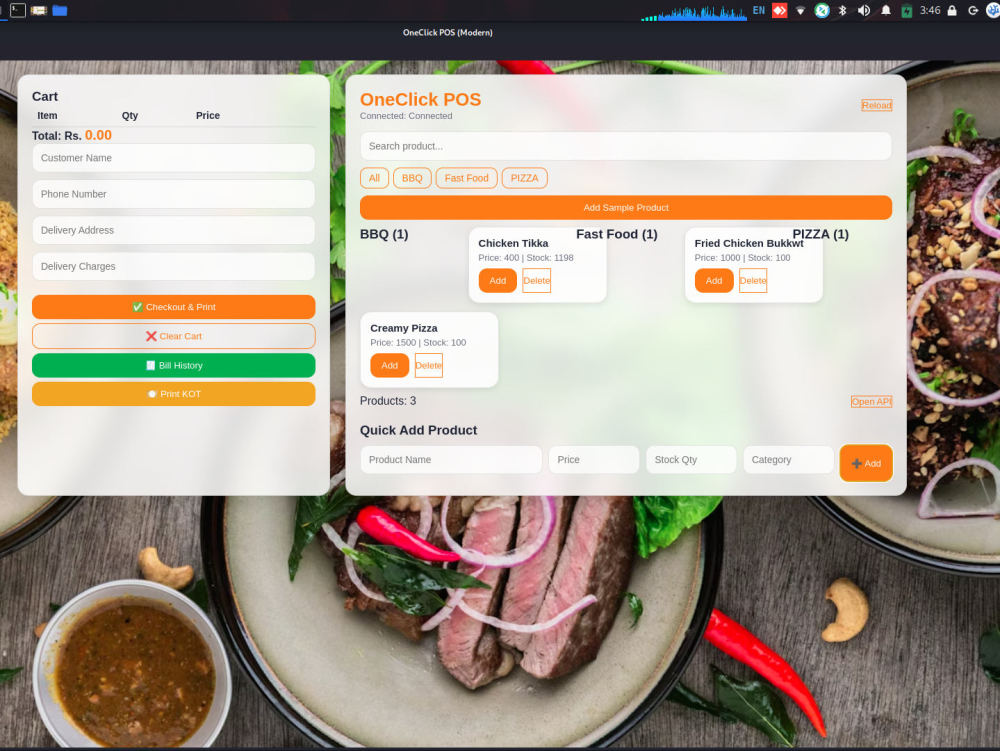Viewport: 1000px width, 751px height.
Task: Switch the EN keyboard layout indicator
Action: point(758,10)
